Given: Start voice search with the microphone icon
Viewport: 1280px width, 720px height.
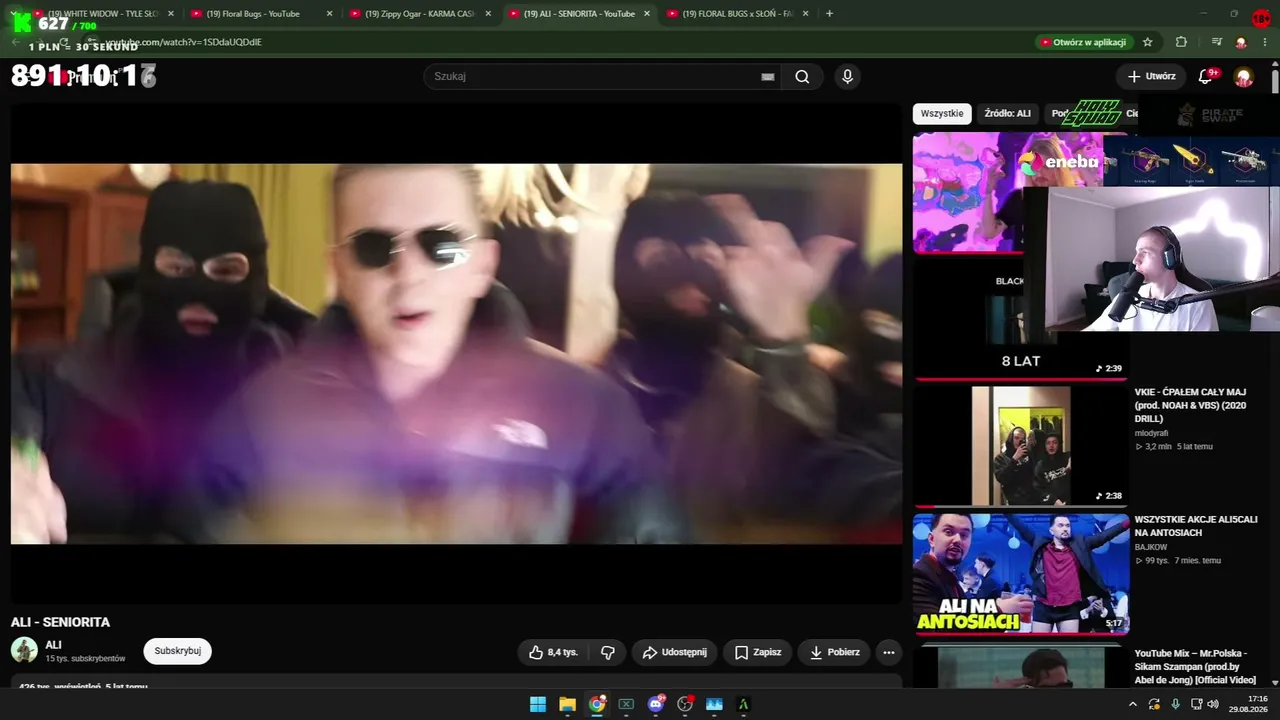Looking at the screenshot, I should [847, 77].
